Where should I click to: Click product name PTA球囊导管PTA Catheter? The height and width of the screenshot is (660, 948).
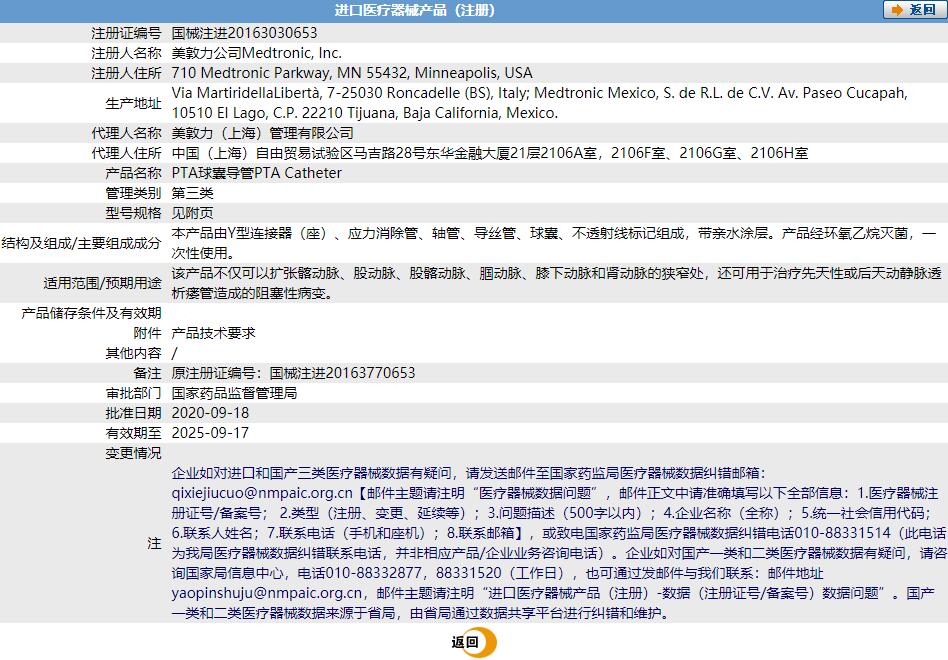point(256,173)
